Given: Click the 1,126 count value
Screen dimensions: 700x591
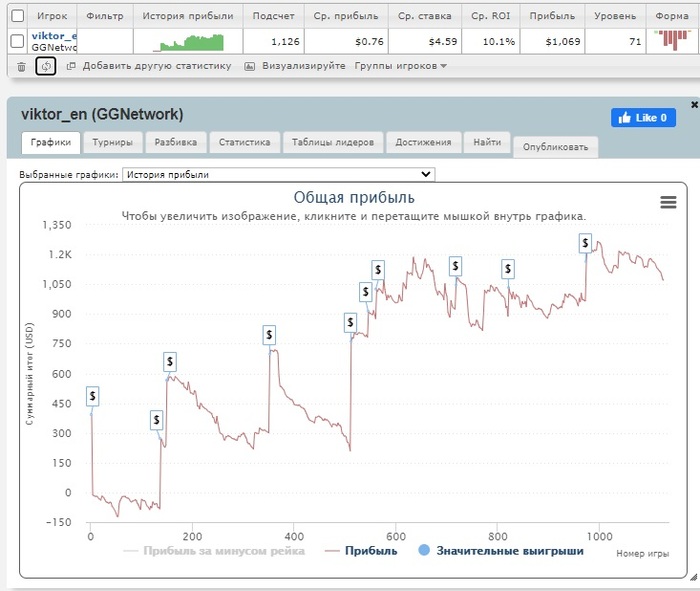Looking at the screenshot, I should (285, 42).
